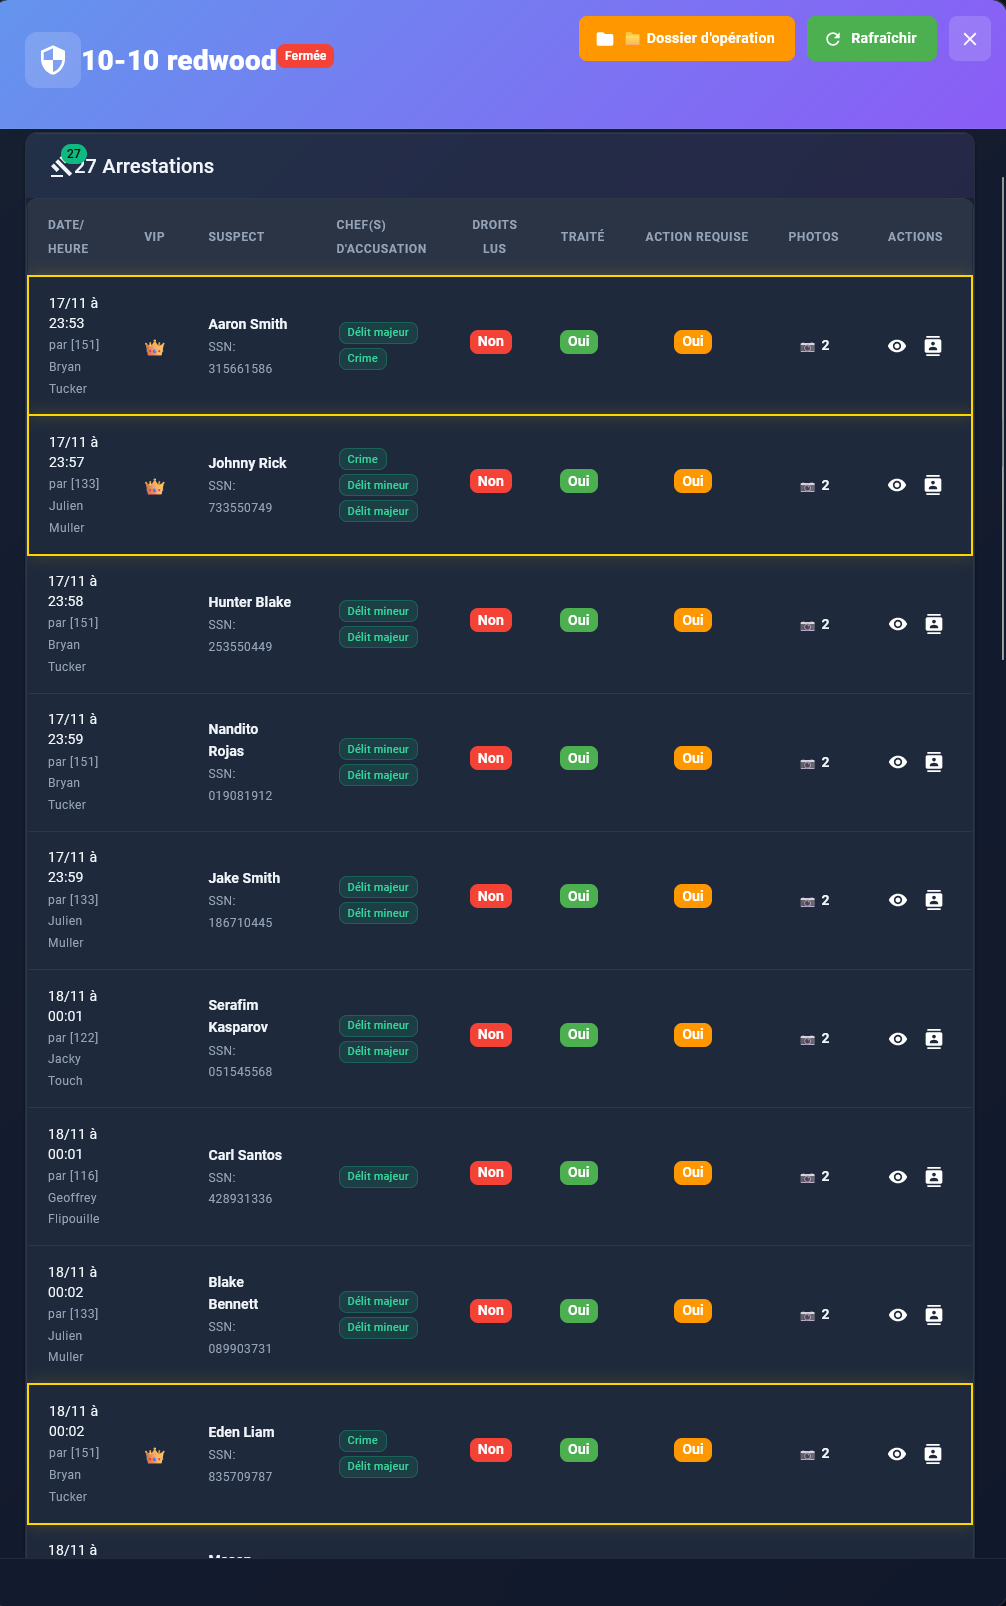Screen dimensions: 1006x1606
Task: Click the profile card icon for Nandito Rojas
Action: 934,762
